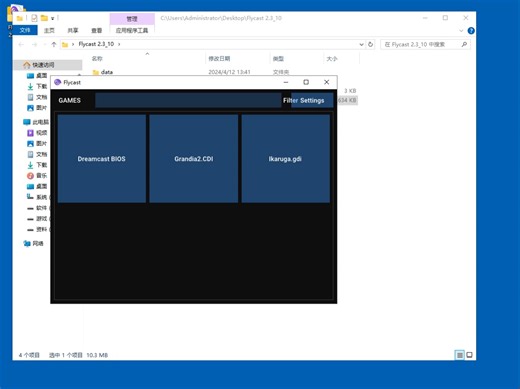
Task: Open the 游戏 drive in navigation pane
Action: [x=42, y=218]
